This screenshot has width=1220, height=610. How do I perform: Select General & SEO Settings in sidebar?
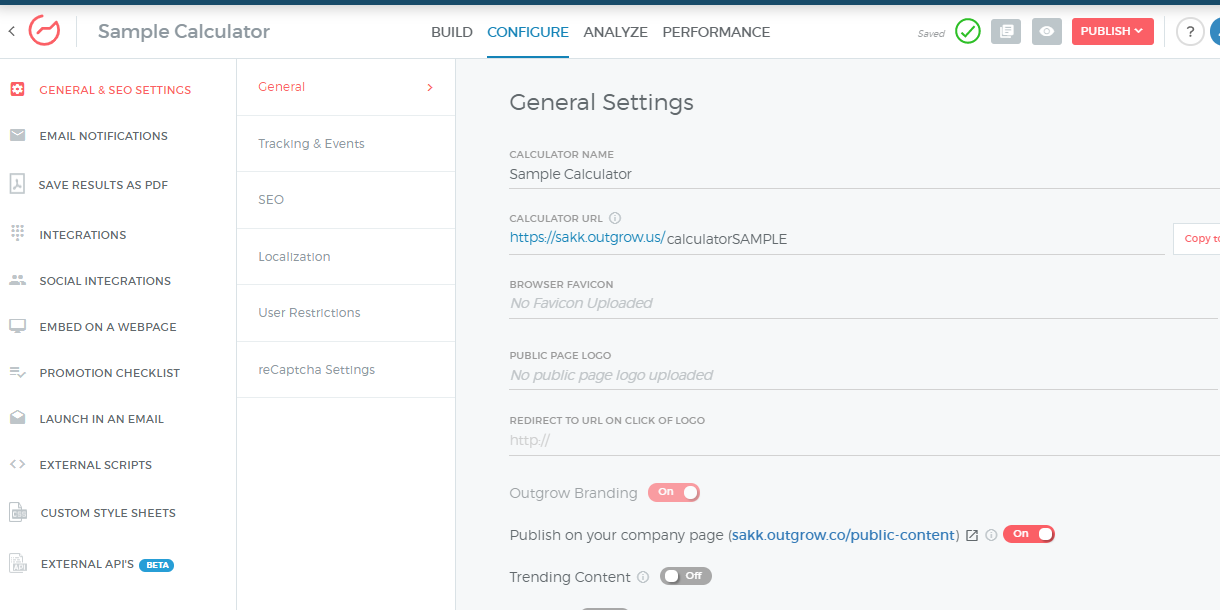click(x=115, y=90)
